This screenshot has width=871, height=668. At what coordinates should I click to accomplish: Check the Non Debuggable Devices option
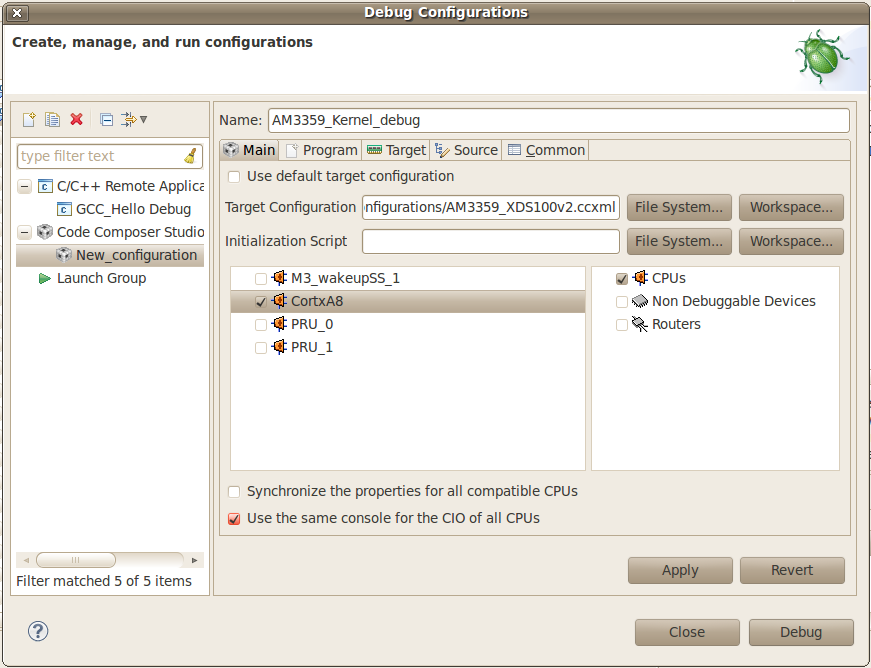622,301
